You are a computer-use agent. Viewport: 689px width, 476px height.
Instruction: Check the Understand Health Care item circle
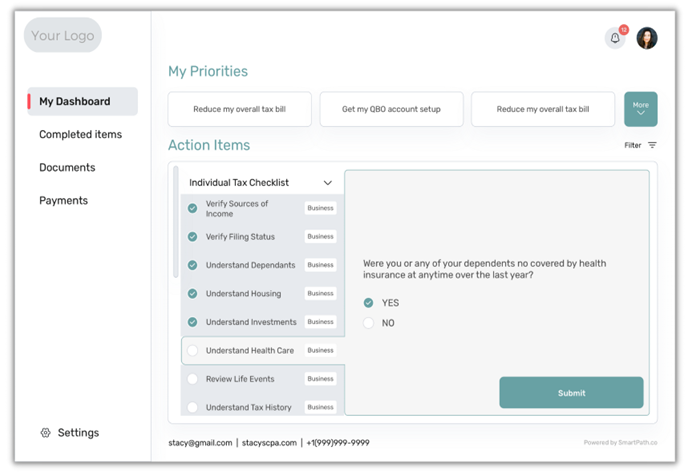click(x=193, y=351)
